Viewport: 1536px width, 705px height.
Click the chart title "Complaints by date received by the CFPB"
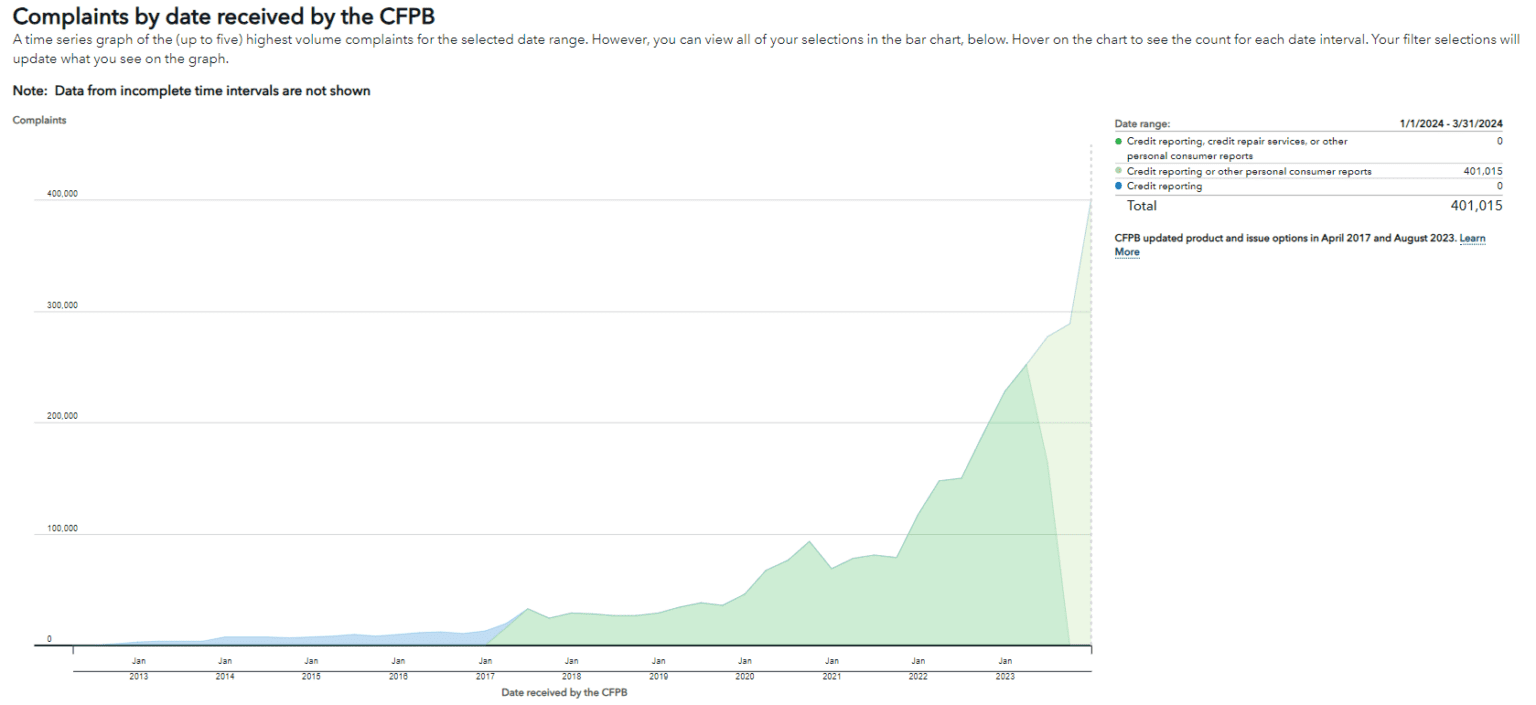click(x=224, y=17)
